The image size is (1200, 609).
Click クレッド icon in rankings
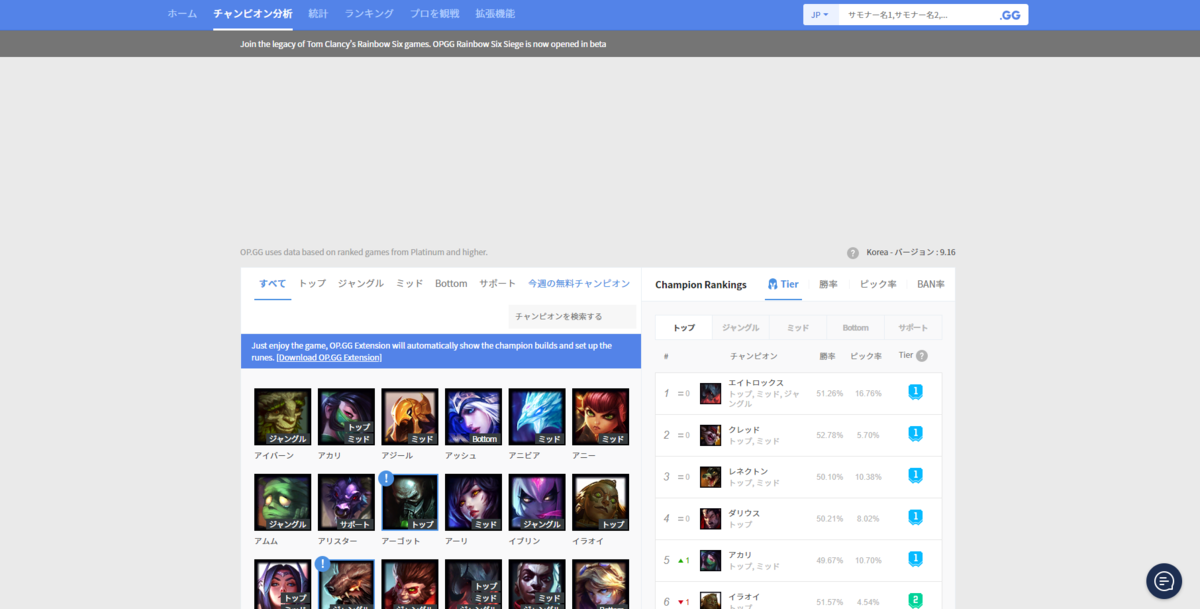pos(710,435)
